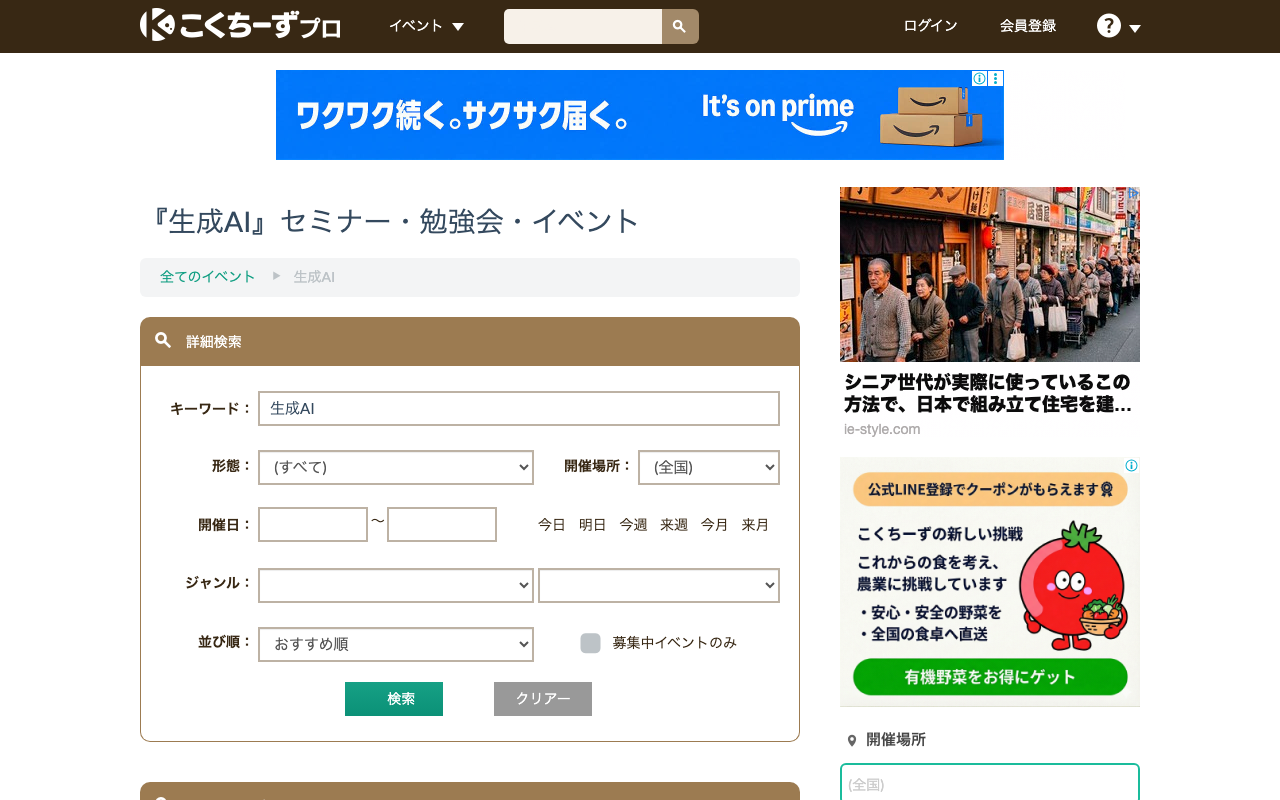
Task: Select the 今週 date shortcut
Action: (633, 525)
